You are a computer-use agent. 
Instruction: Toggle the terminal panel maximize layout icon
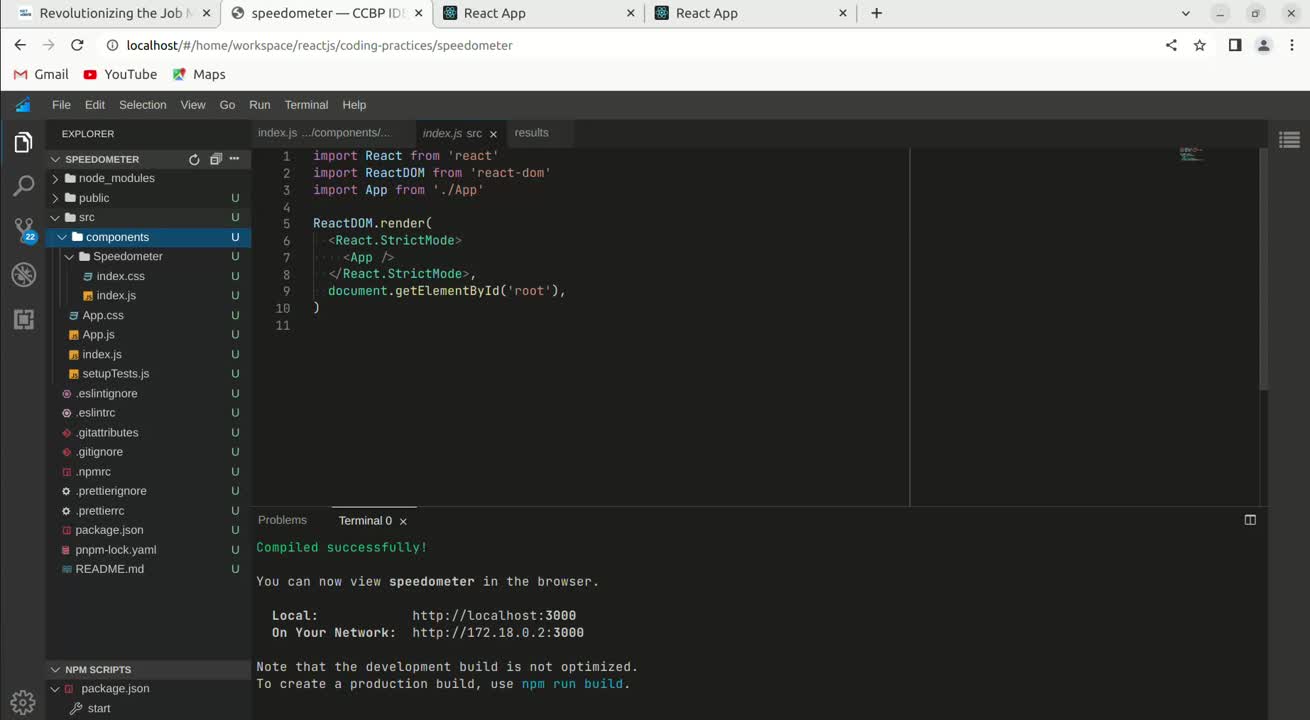click(x=1249, y=520)
